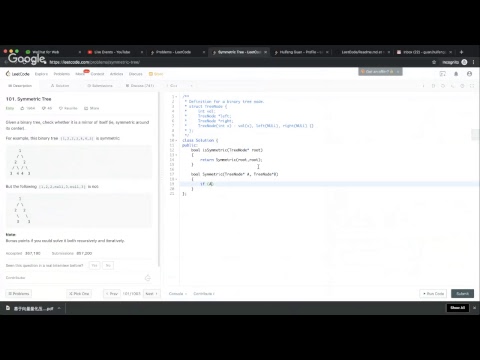Viewport: 480px width, 360px height.
Task: Switch to Solution tab
Action: tap(60, 86)
